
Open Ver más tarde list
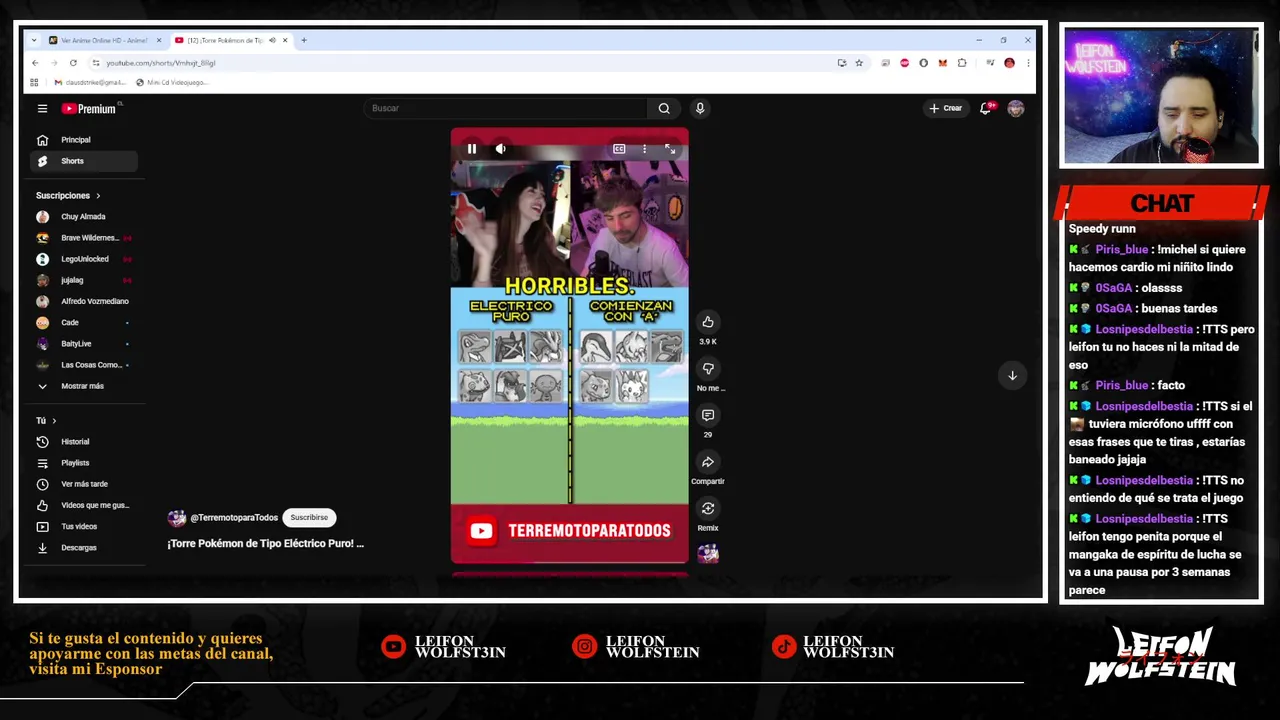[83, 484]
